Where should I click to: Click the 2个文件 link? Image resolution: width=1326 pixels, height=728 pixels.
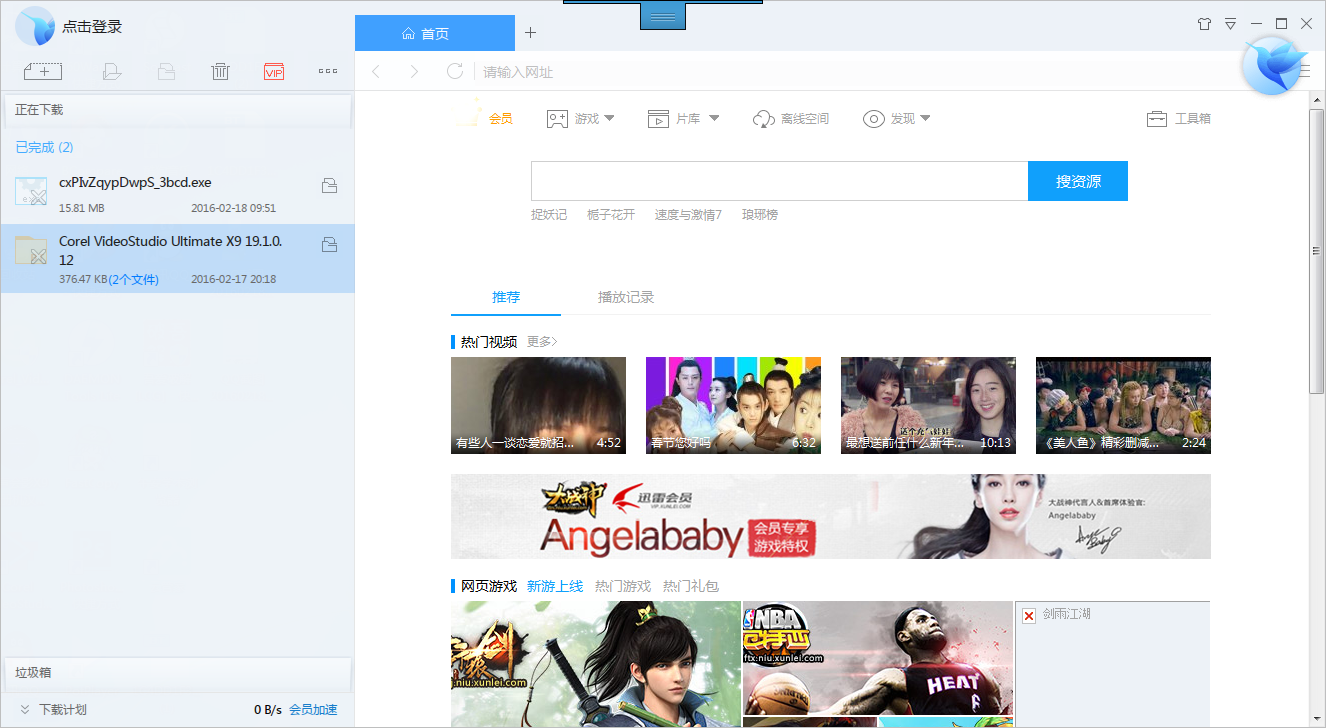tap(134, 280)
